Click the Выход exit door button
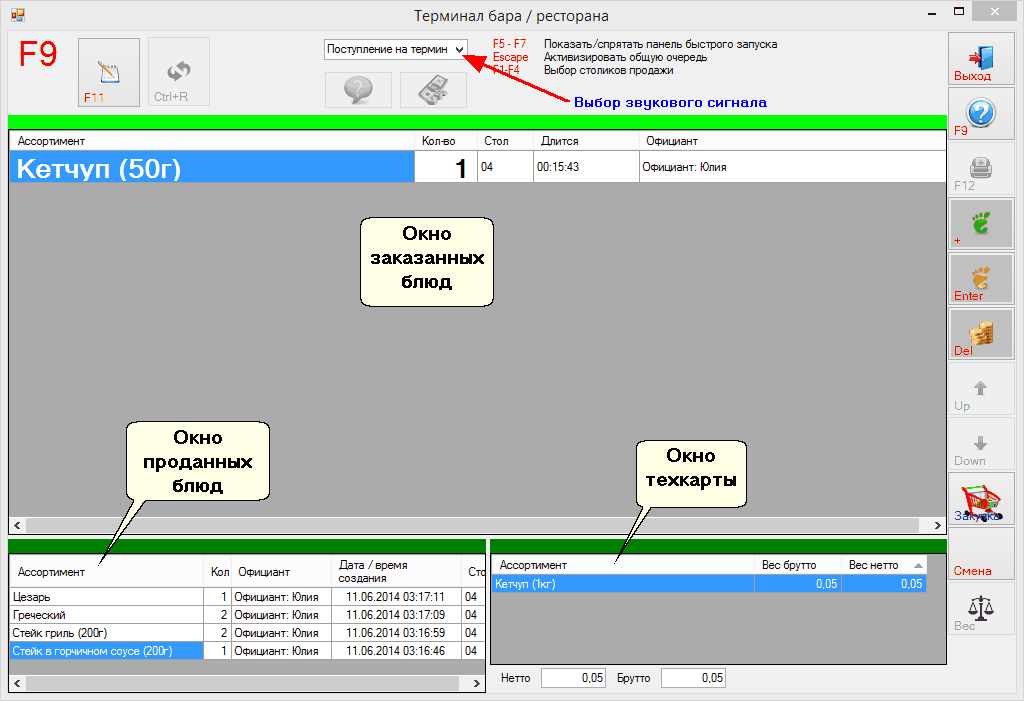1024x701 pixels. [981, 58]
